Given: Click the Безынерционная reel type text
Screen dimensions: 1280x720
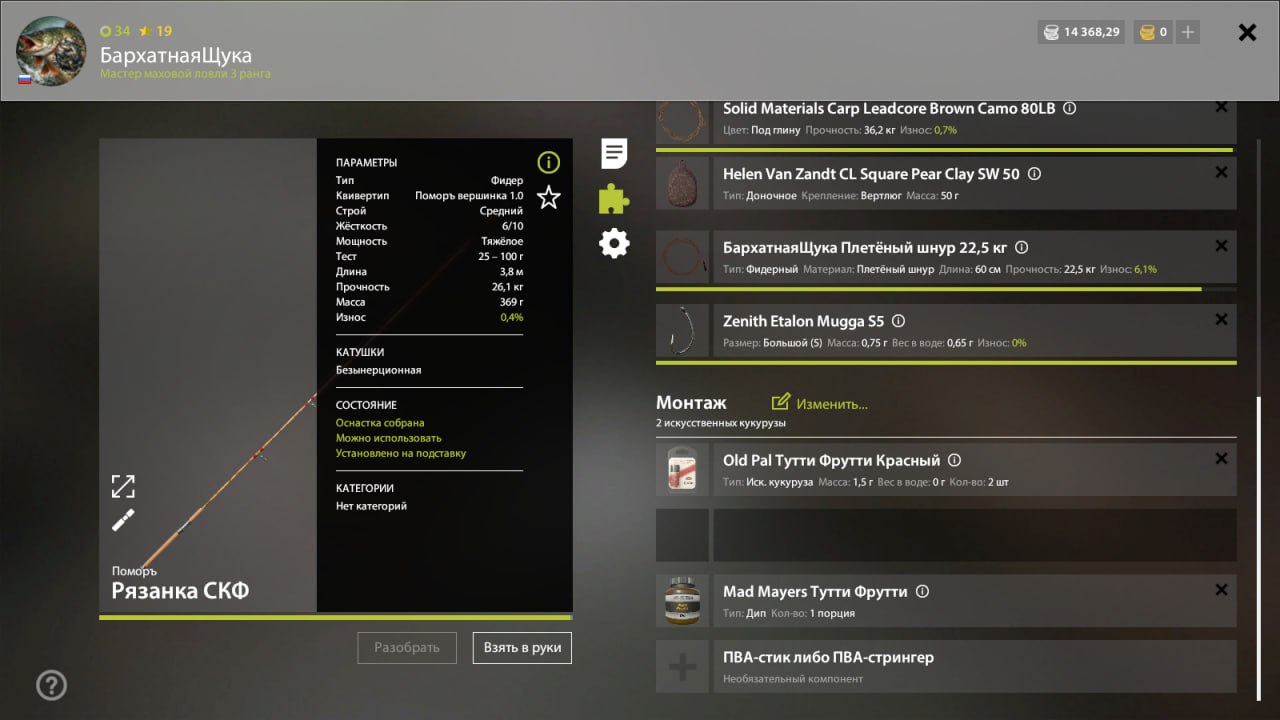Looking at the screenshot, I should pyautogui.click(x=379, y=370).
